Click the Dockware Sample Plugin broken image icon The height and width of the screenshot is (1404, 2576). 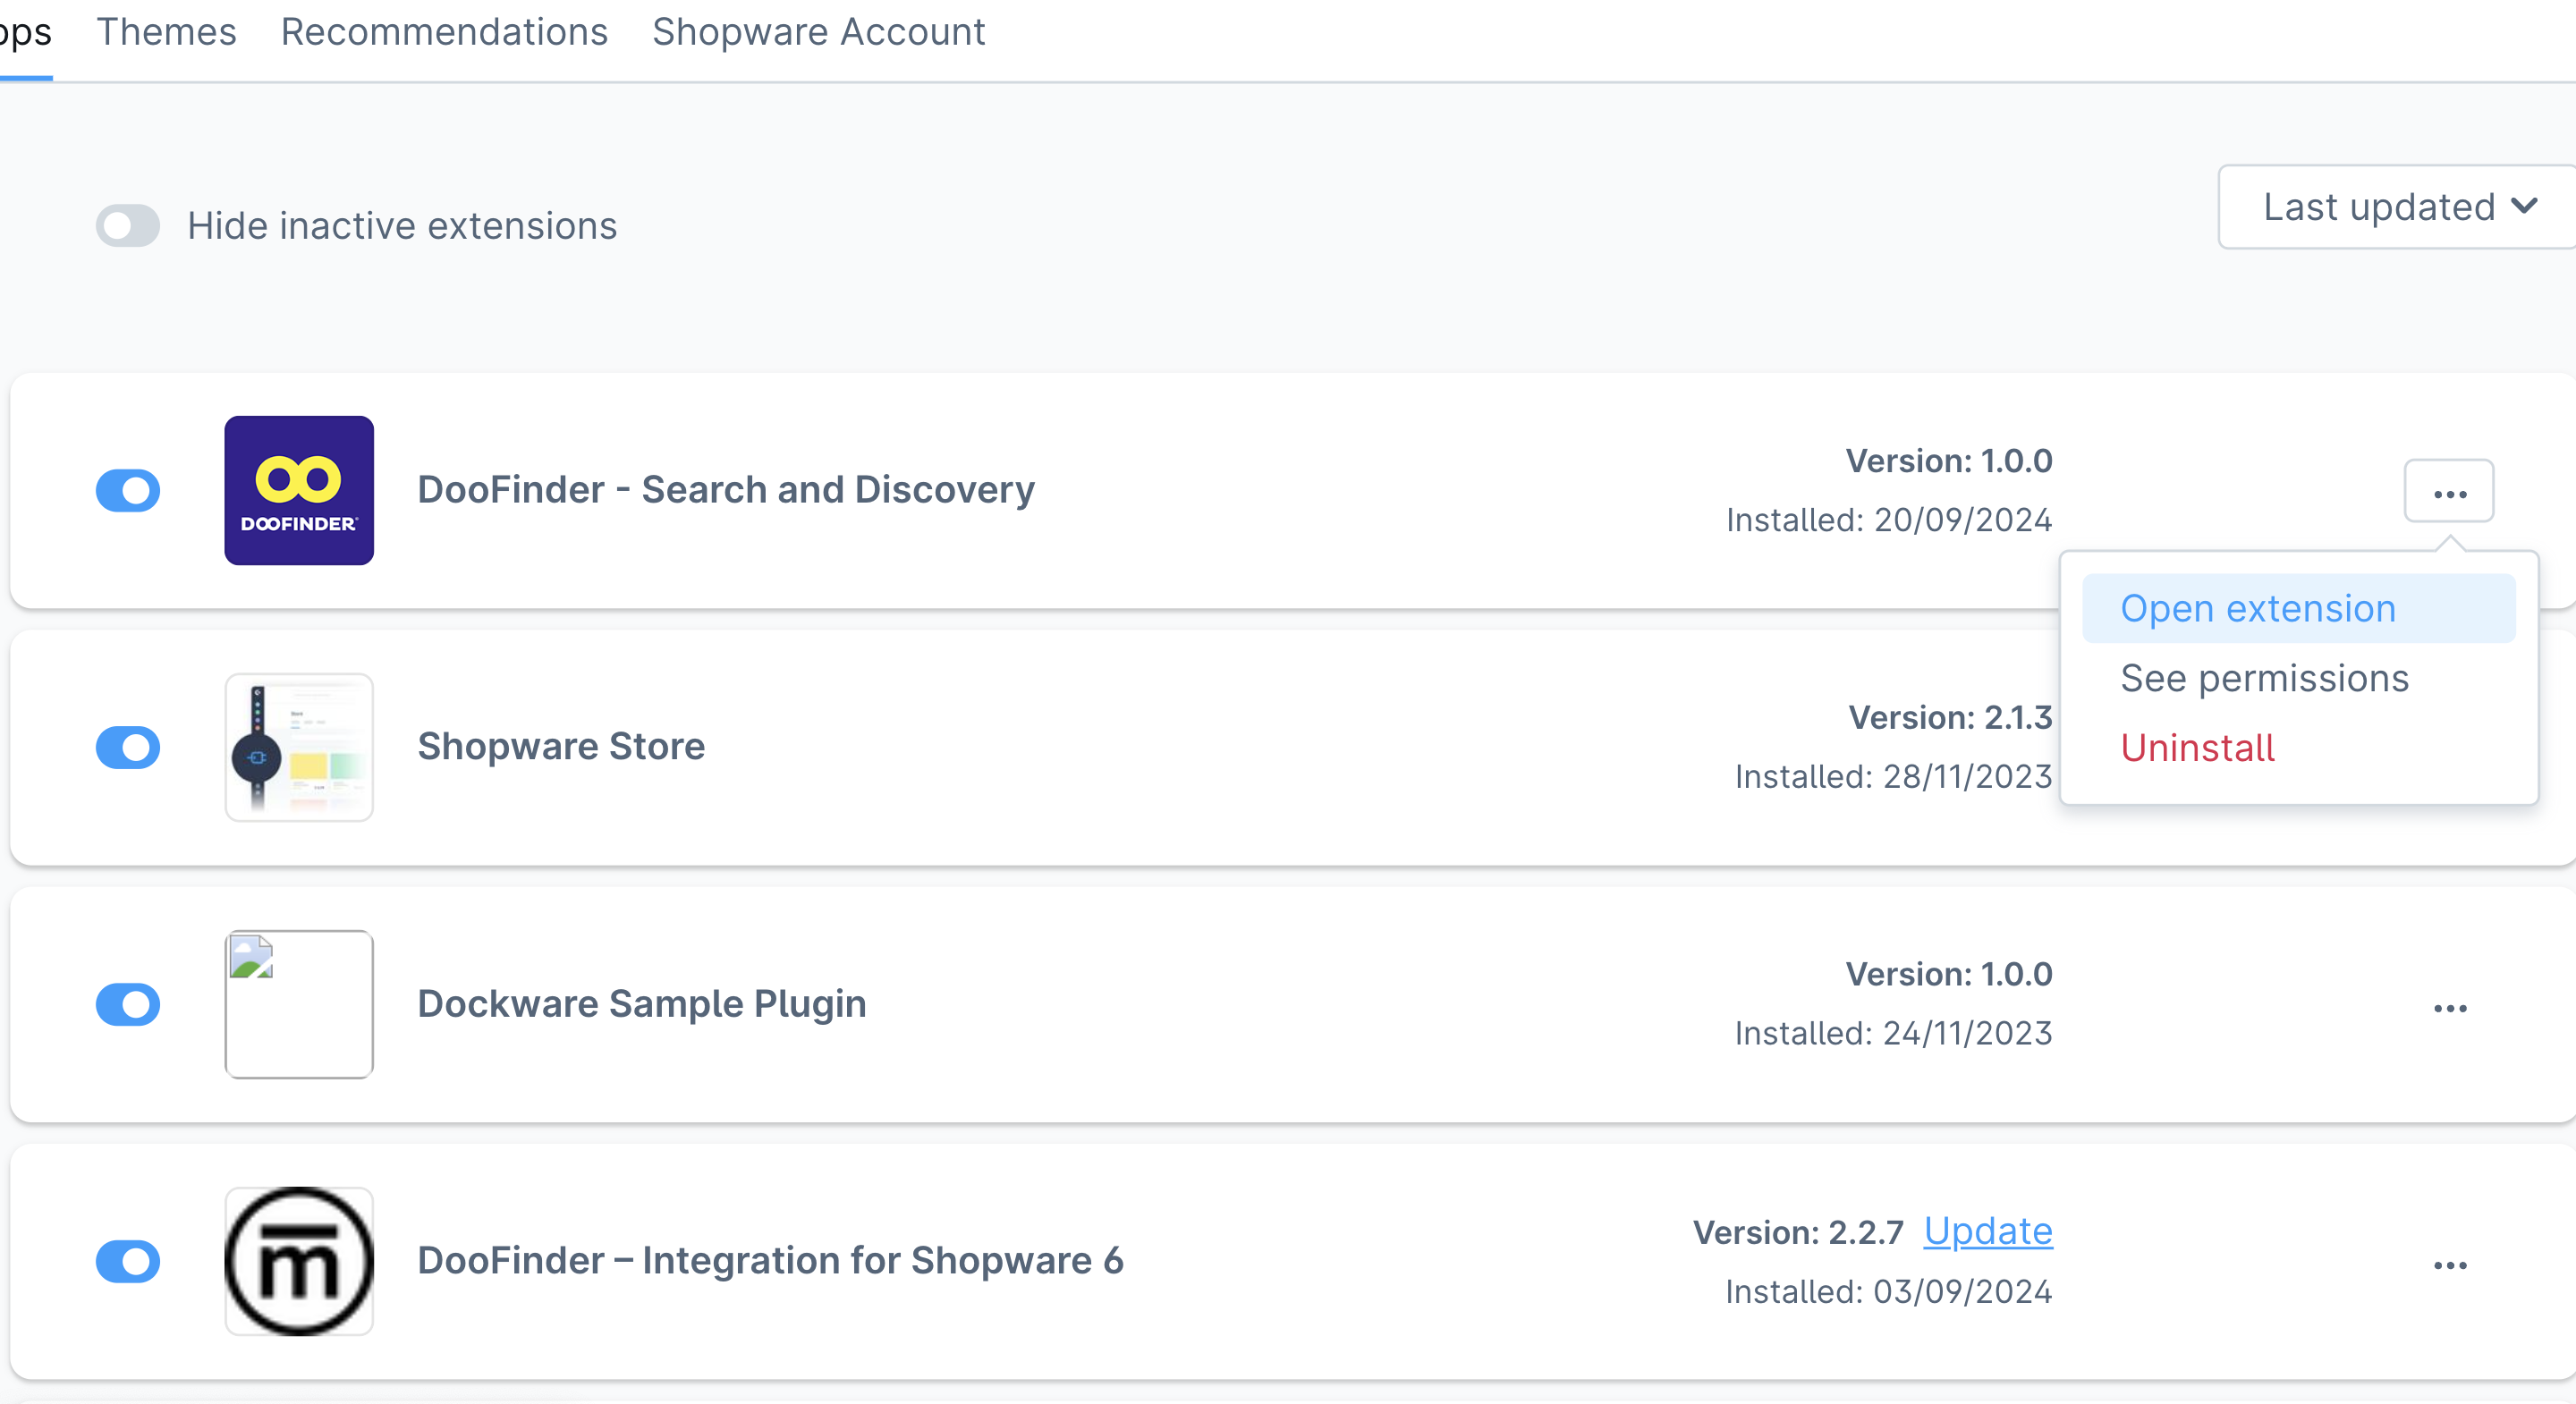pos(299,1004)
